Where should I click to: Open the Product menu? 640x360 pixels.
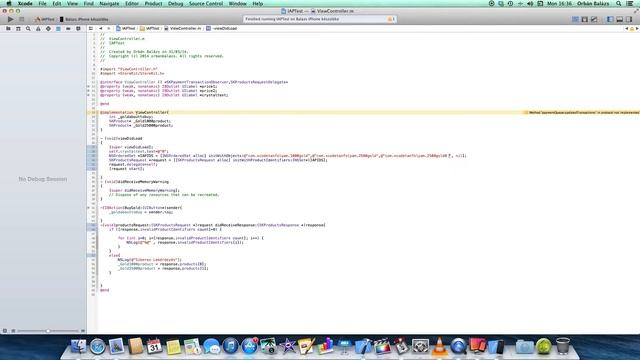153,4
